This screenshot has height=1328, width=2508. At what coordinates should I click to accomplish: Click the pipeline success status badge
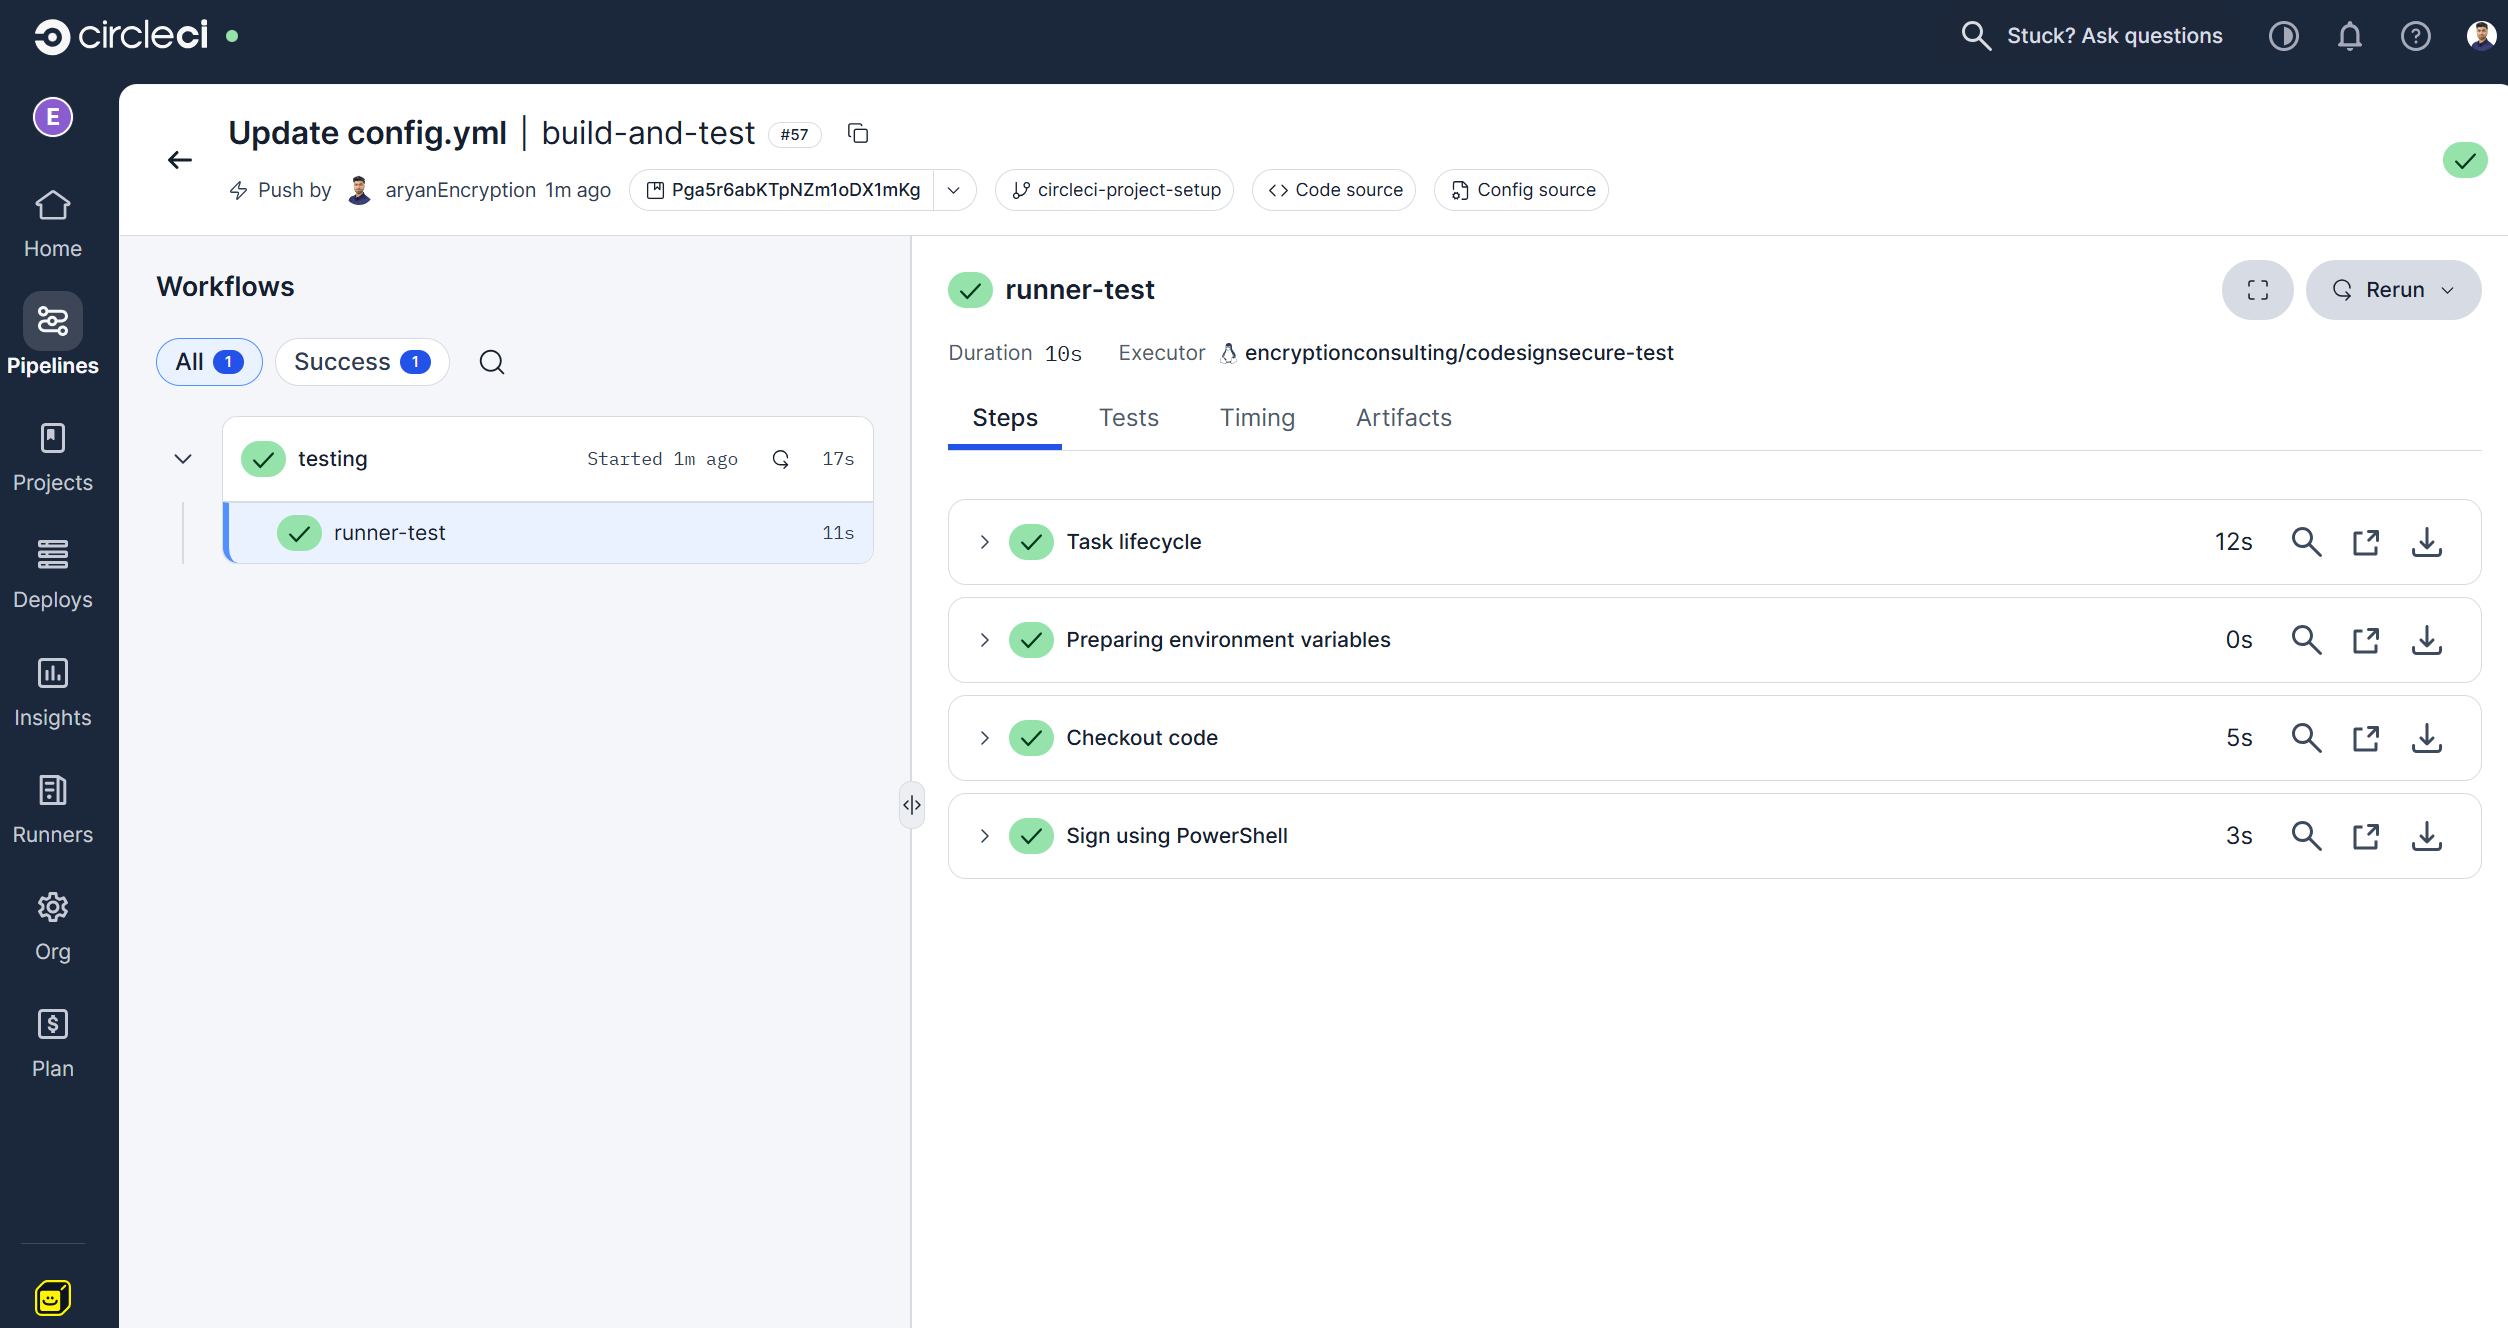[x=2465, y=160]
